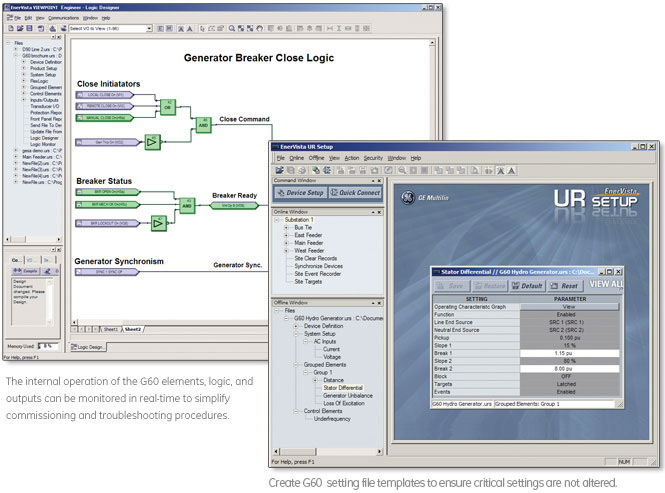The height and width of the screenshot is (493, 665).
Task: Expand the East Feeder node in Online Window
Action: pyautogui.click(x=286, y=235)
